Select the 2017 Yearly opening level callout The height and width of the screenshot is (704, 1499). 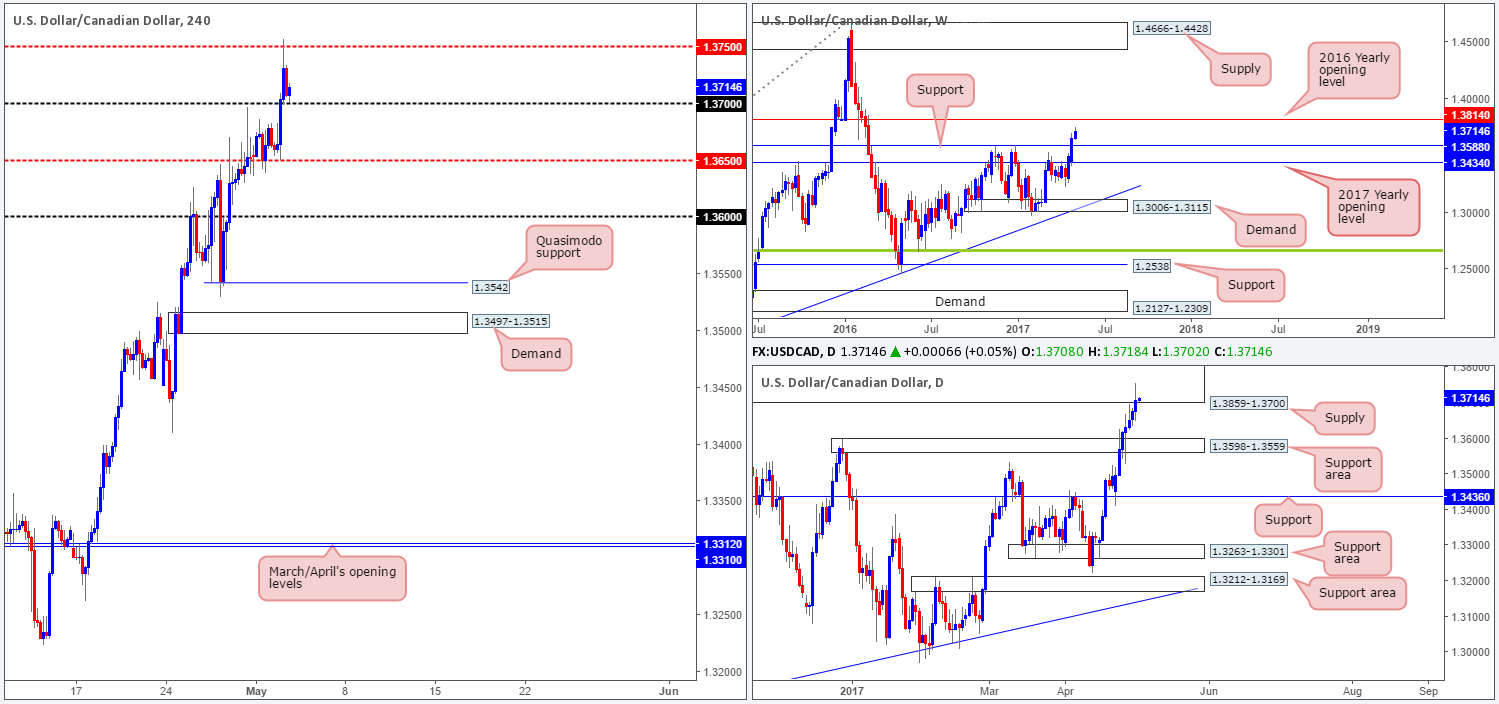(1373, 207)
